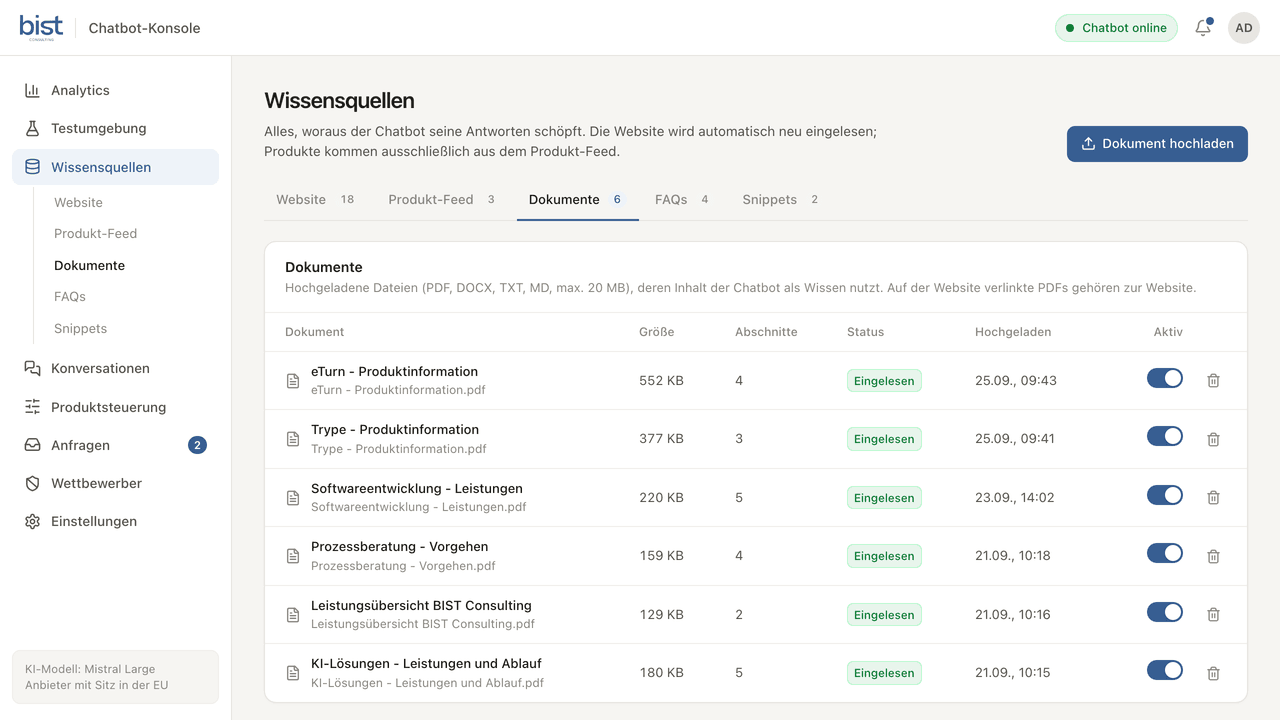1280x720 pixels.
Task: Select the FAQs tab
Action: [682, 200]
